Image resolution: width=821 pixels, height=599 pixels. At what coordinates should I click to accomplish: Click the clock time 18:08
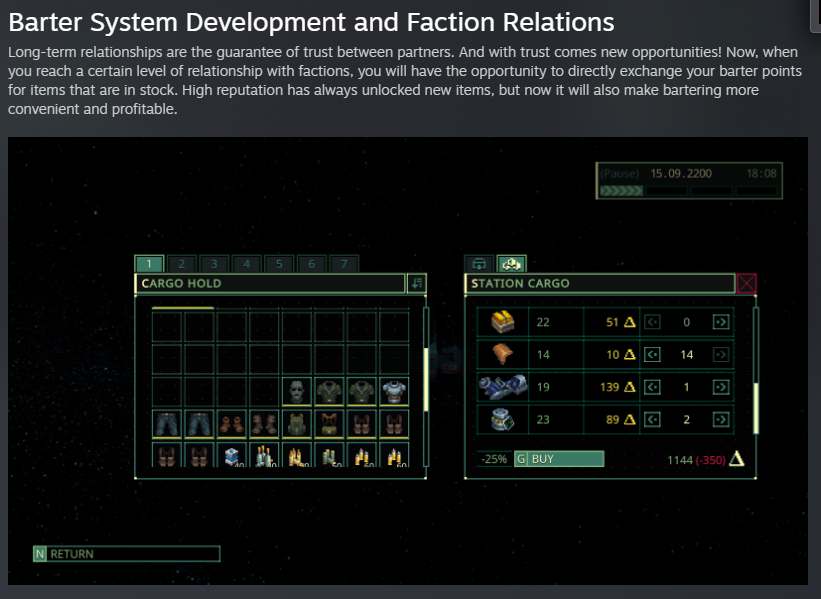coord(761,173)
